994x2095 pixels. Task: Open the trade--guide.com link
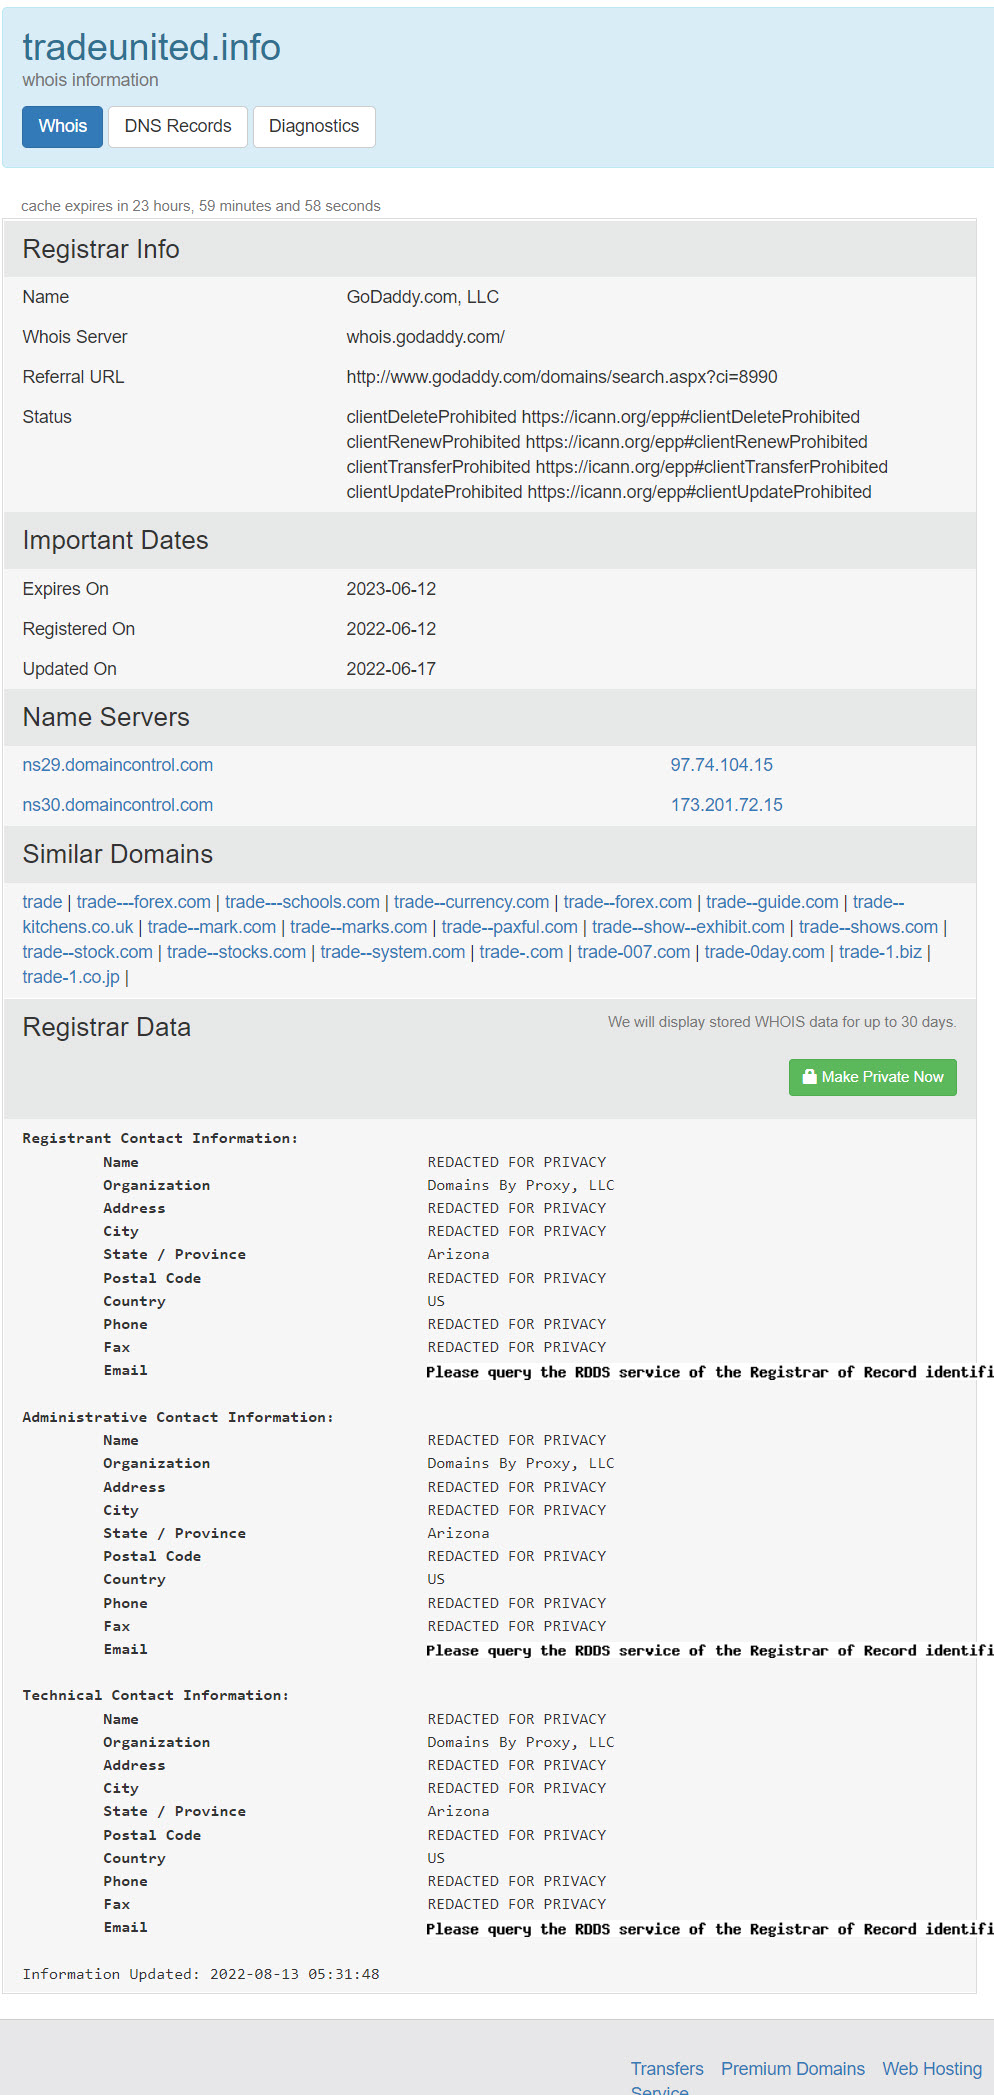[x=772, y=902]
